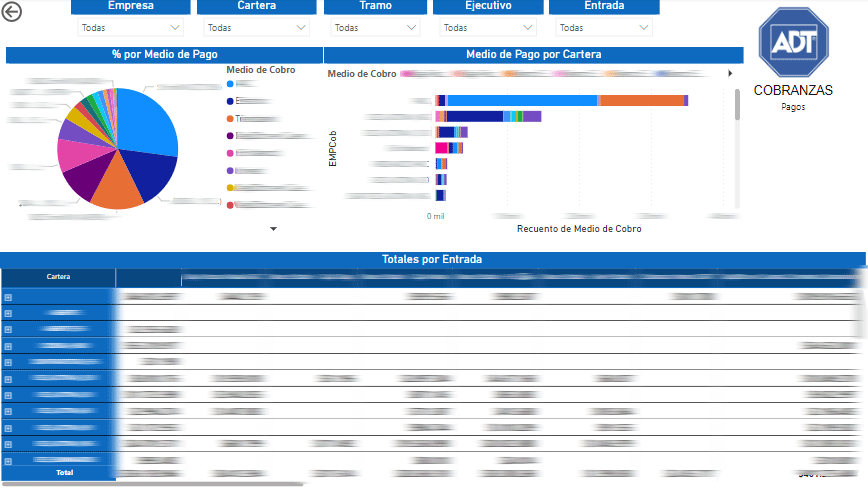Click the dark blue pie slice

151,174
